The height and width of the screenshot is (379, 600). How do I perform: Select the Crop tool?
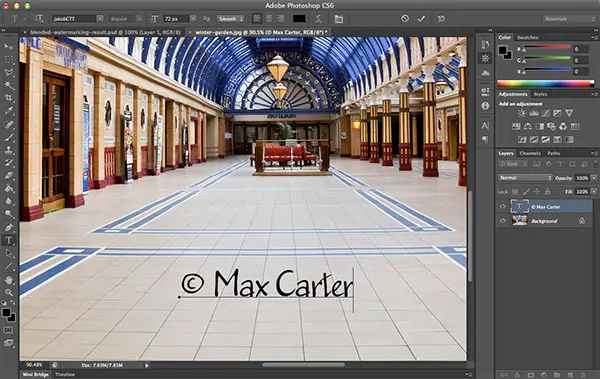(8, 98)
